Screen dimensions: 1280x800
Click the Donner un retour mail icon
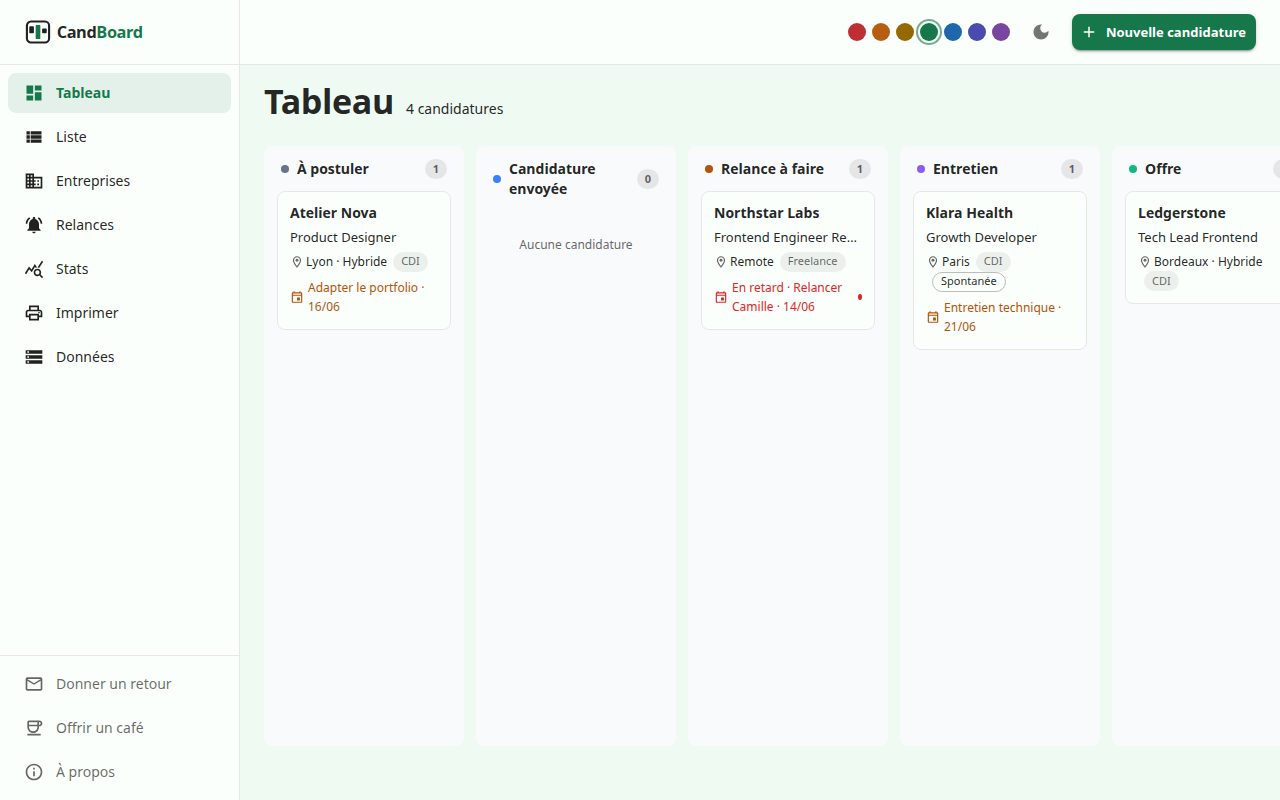(x=34, y=684)
